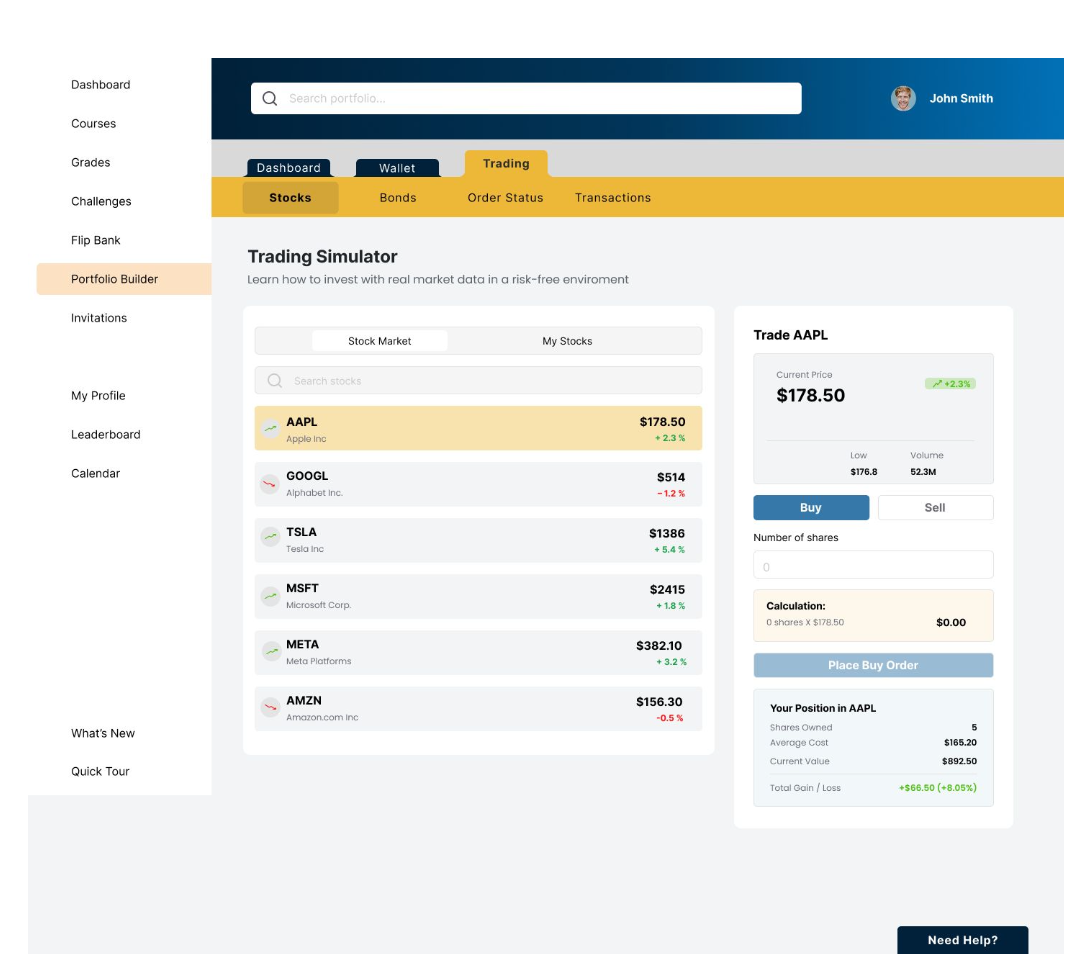1068x966 pixels.
Task: Click the $178.50 current price value
Action: point(811,396)
